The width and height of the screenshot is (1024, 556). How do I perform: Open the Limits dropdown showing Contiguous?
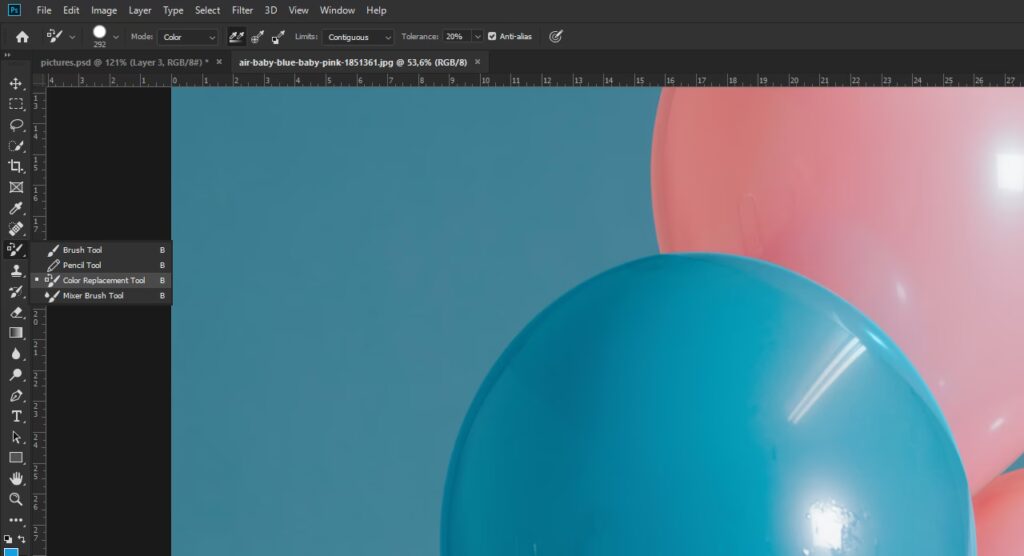[358, 37]
